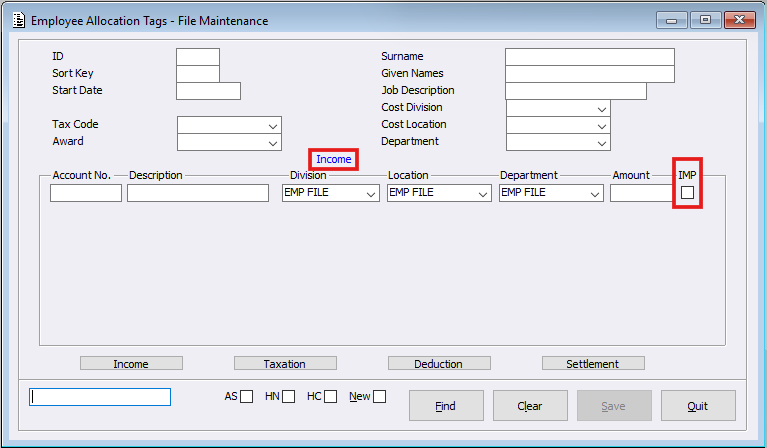The image size is (767, 448).
Task: Switch to the Deduction tab
Action: [439, 364]
